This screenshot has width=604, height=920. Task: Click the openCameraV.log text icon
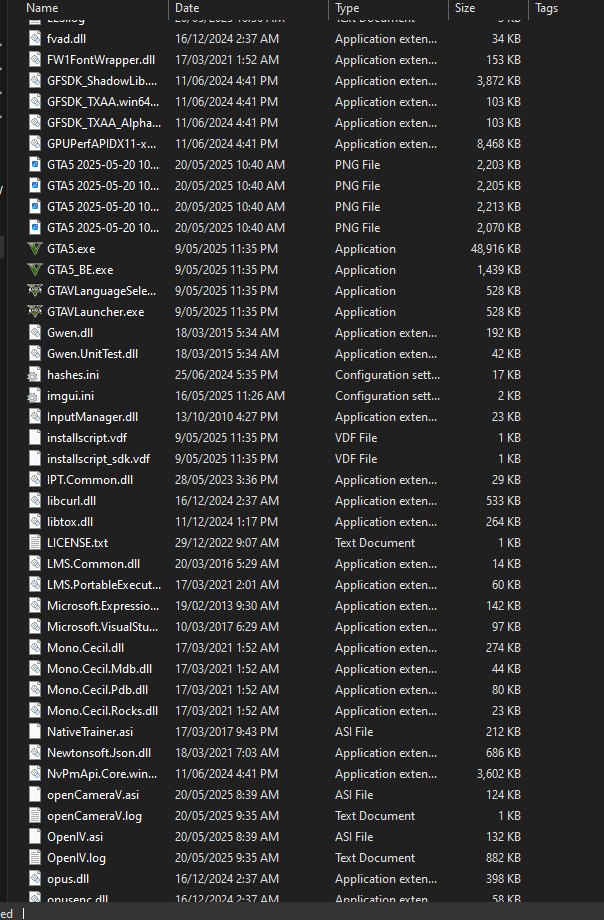35,816
